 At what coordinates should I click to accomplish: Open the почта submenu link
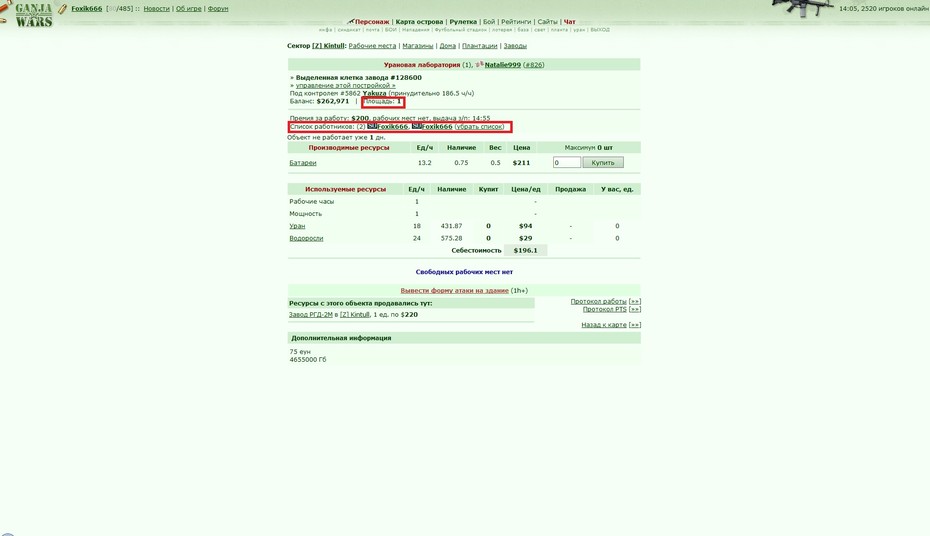click(372, 30)
